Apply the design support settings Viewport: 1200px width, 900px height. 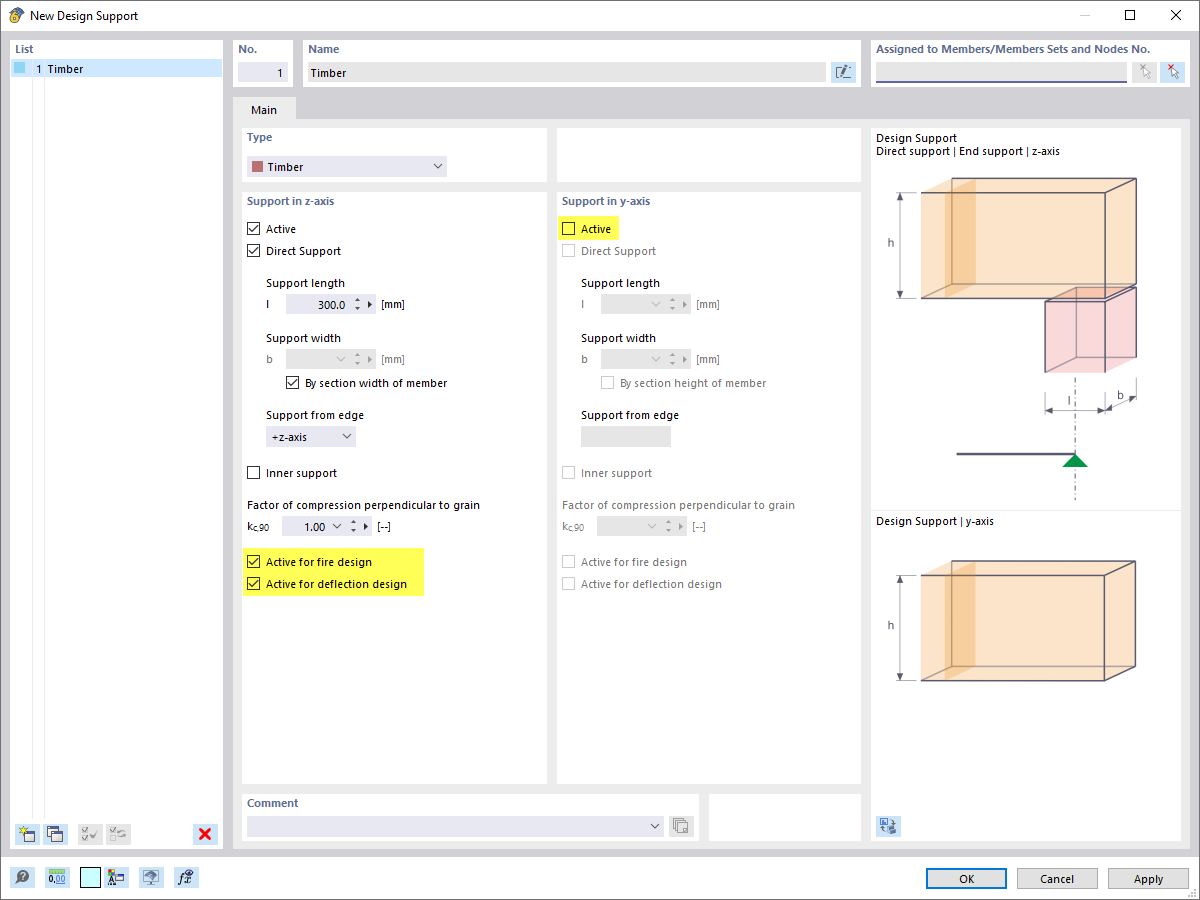coord(1147,878)
